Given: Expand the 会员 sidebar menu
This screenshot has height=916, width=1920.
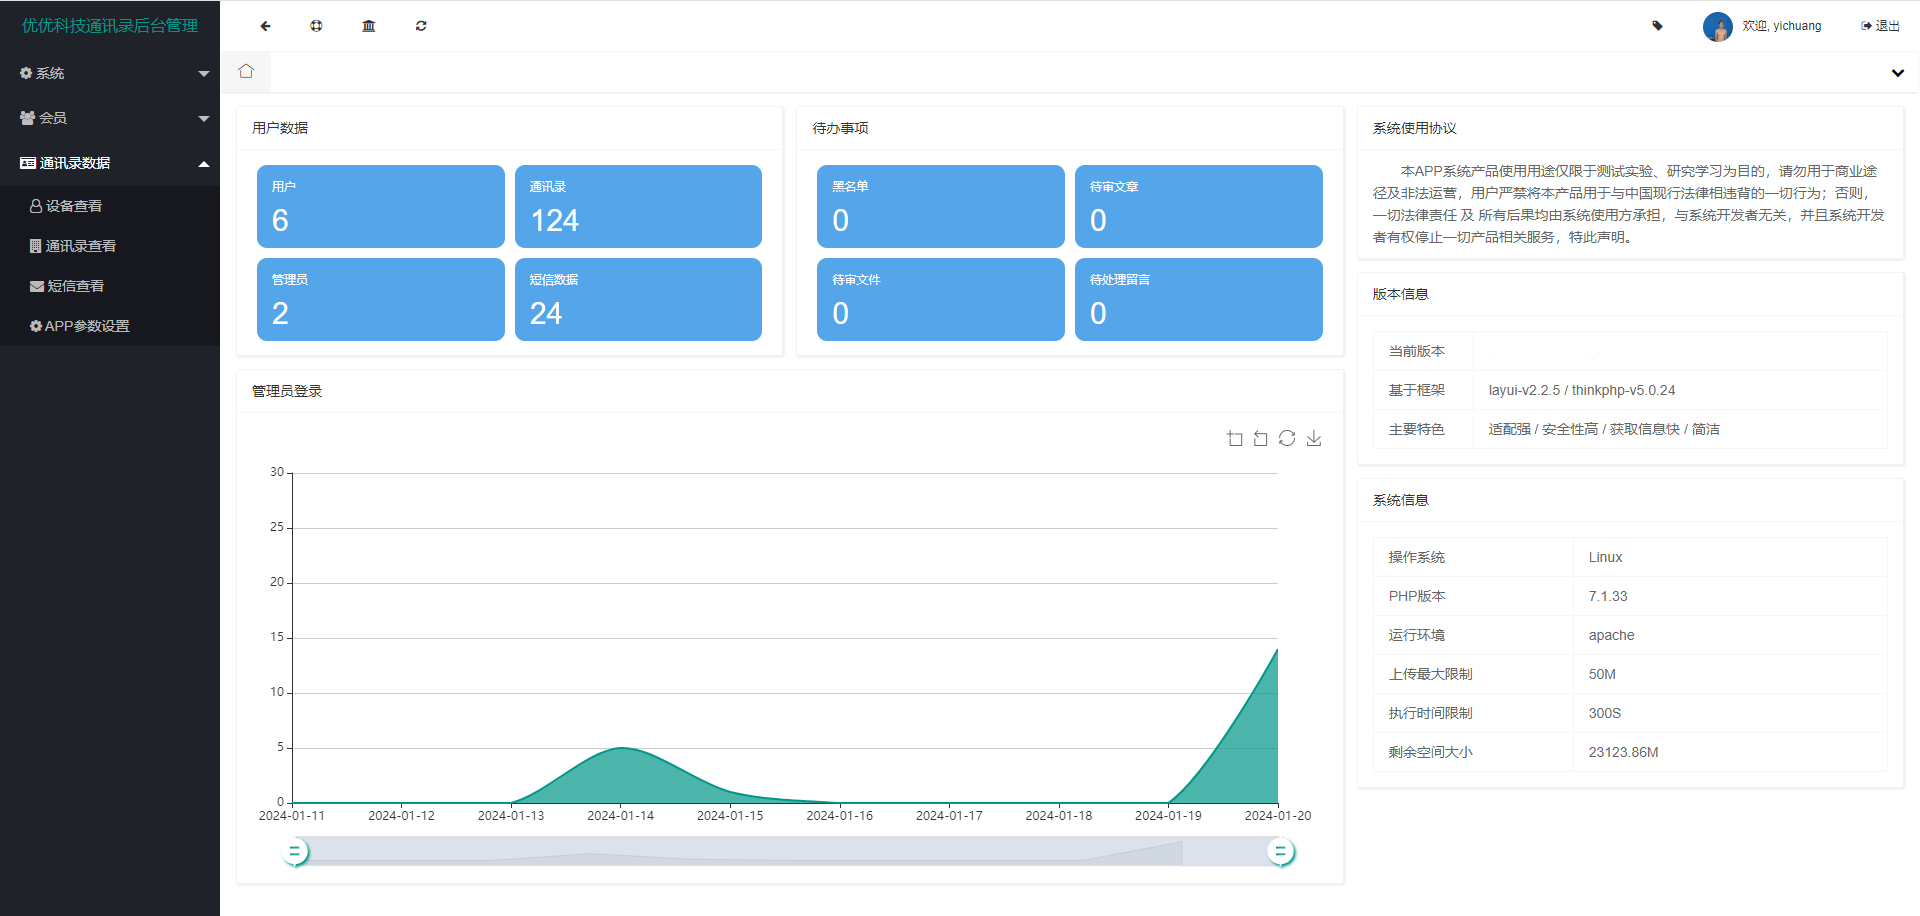Looking at the screenshot, I should coord(110,118).
